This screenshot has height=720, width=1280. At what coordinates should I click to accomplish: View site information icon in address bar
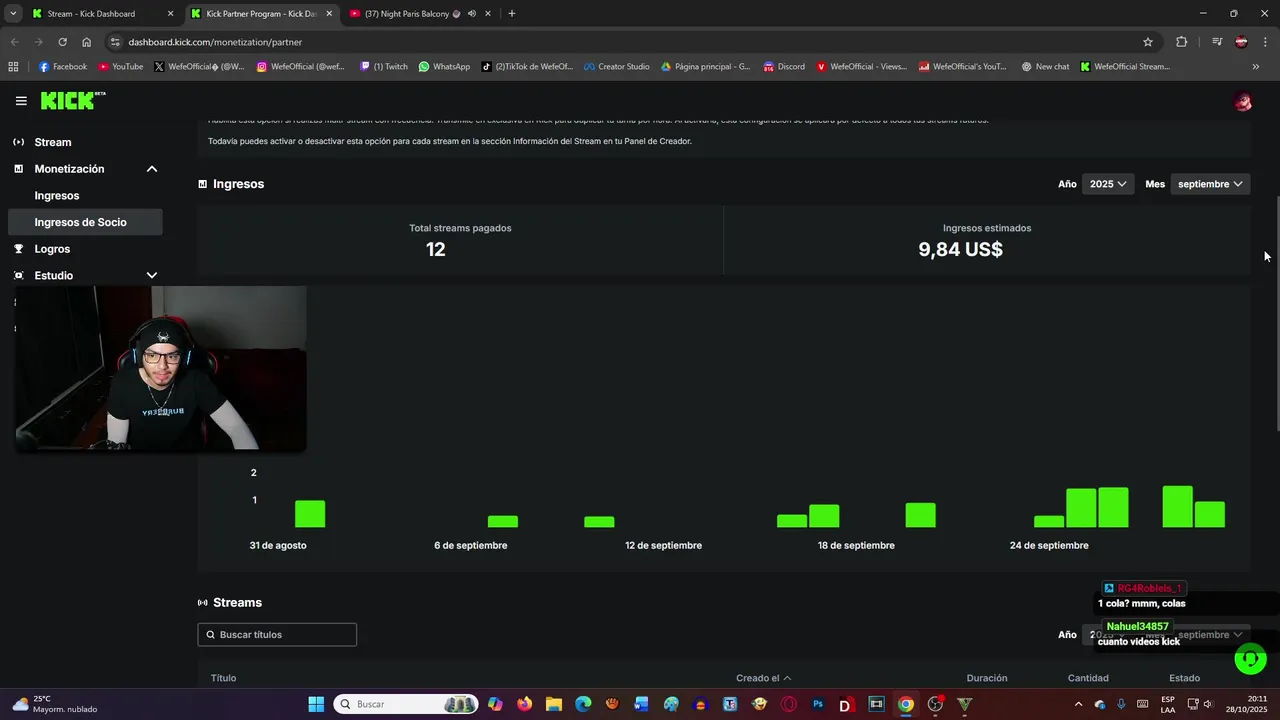pos(115,42)
